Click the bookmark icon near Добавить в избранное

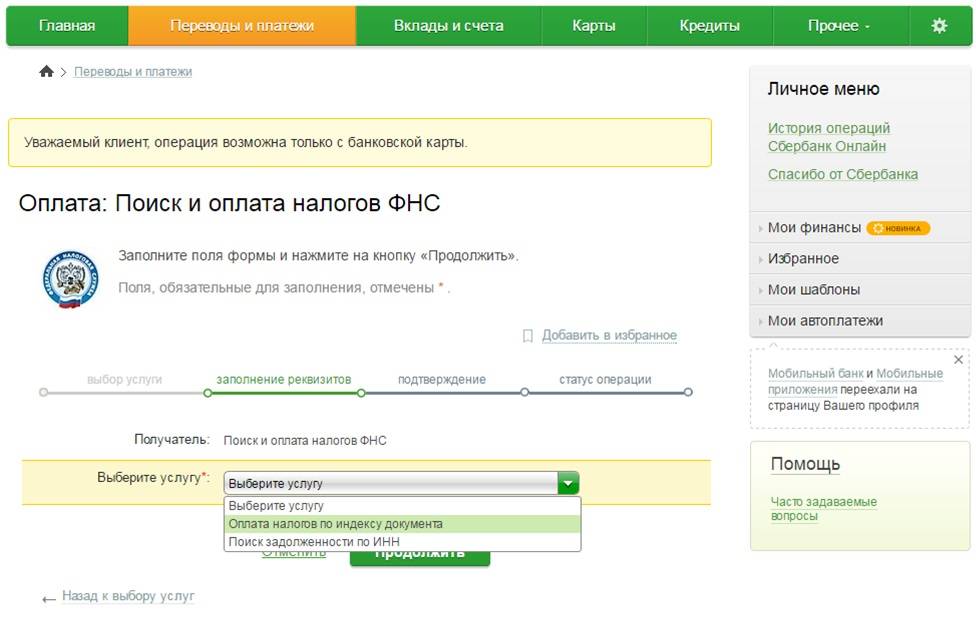pyautogui.click(x=528, y=336)
